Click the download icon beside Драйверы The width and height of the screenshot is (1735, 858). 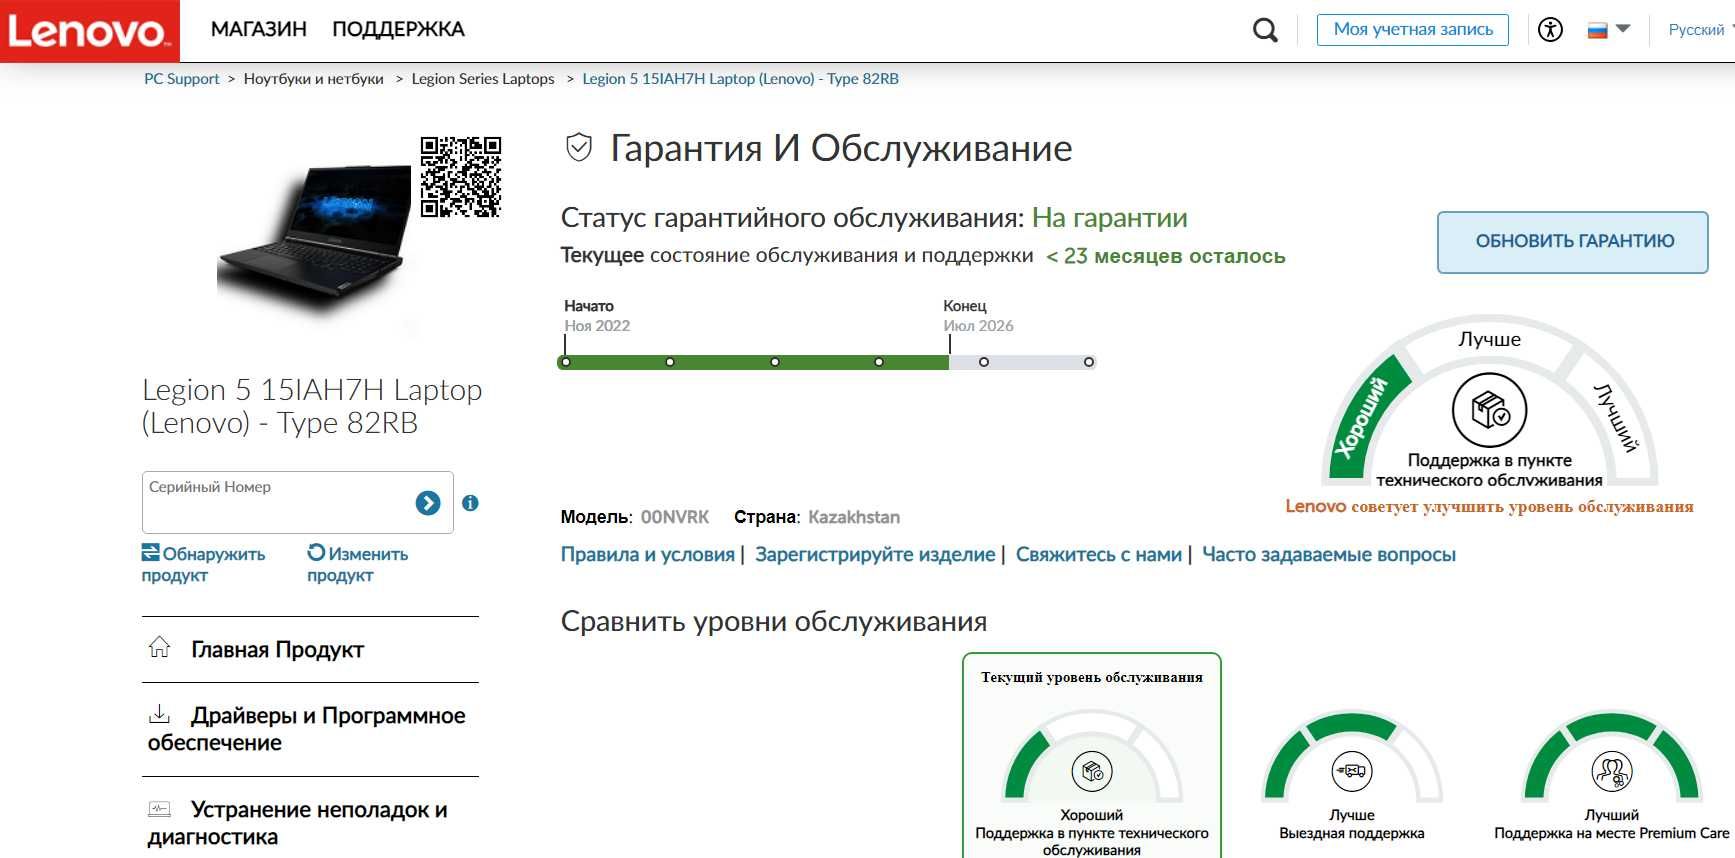click(159, 714)
